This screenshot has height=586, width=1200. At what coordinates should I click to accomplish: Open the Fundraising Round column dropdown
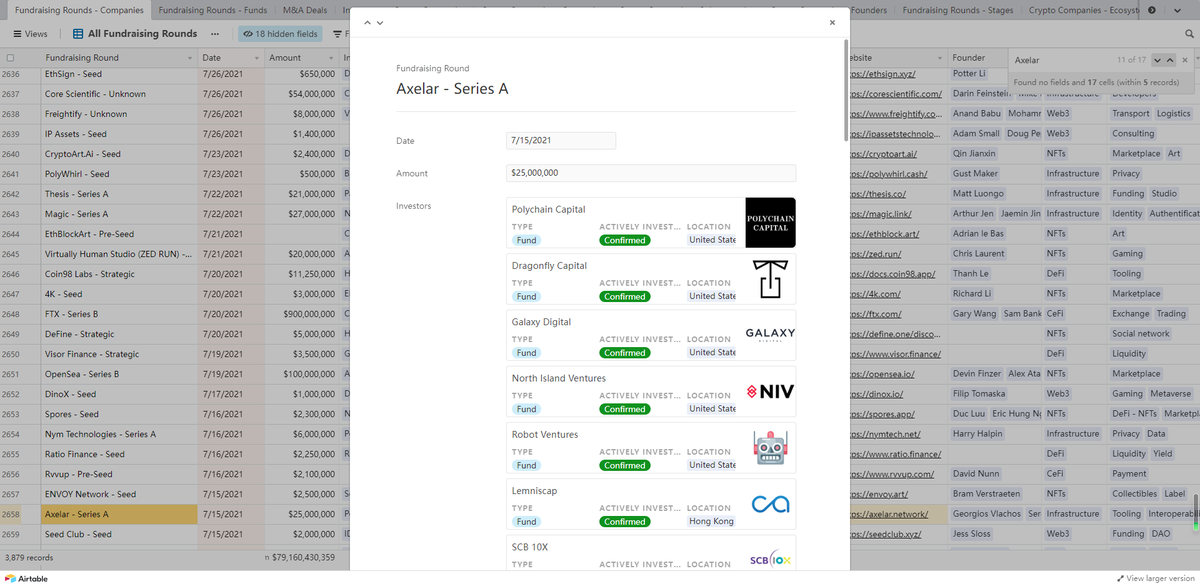point(190,58)
